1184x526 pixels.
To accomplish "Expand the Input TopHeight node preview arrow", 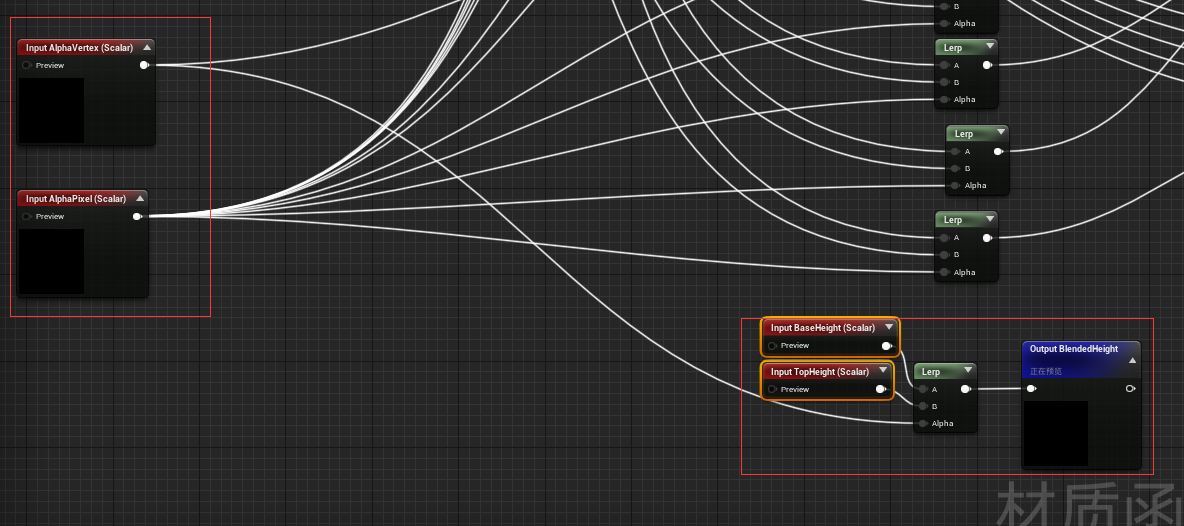I will click(883, 371).
